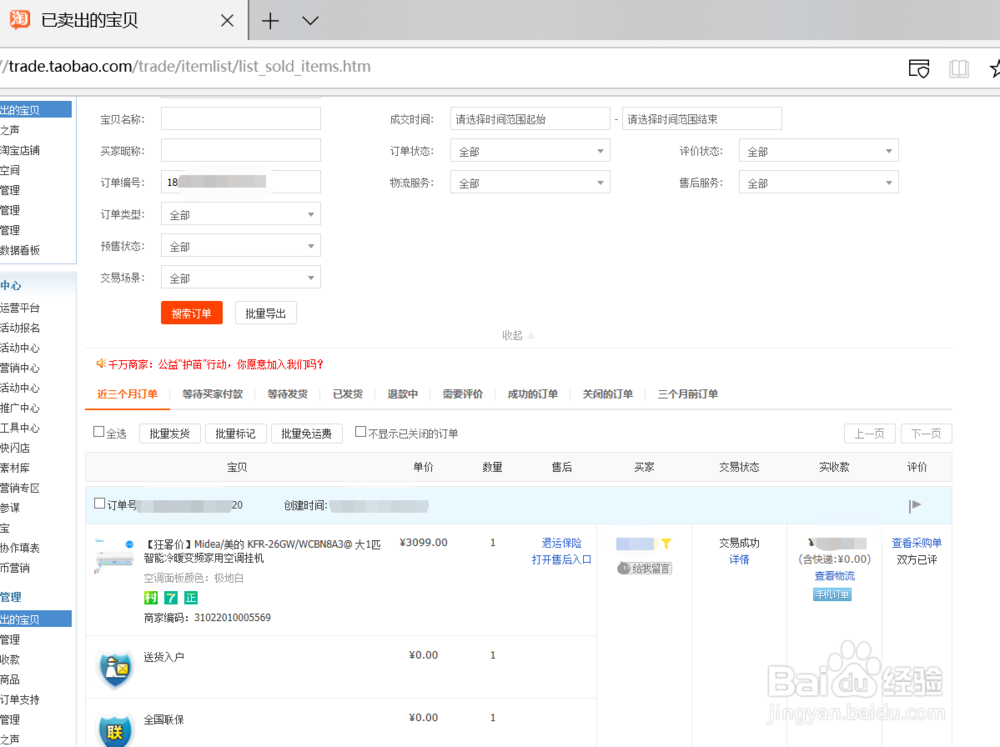
Task: Open 预售状态 dropdown
Action: pyautogui.click(x=241, y=246)
